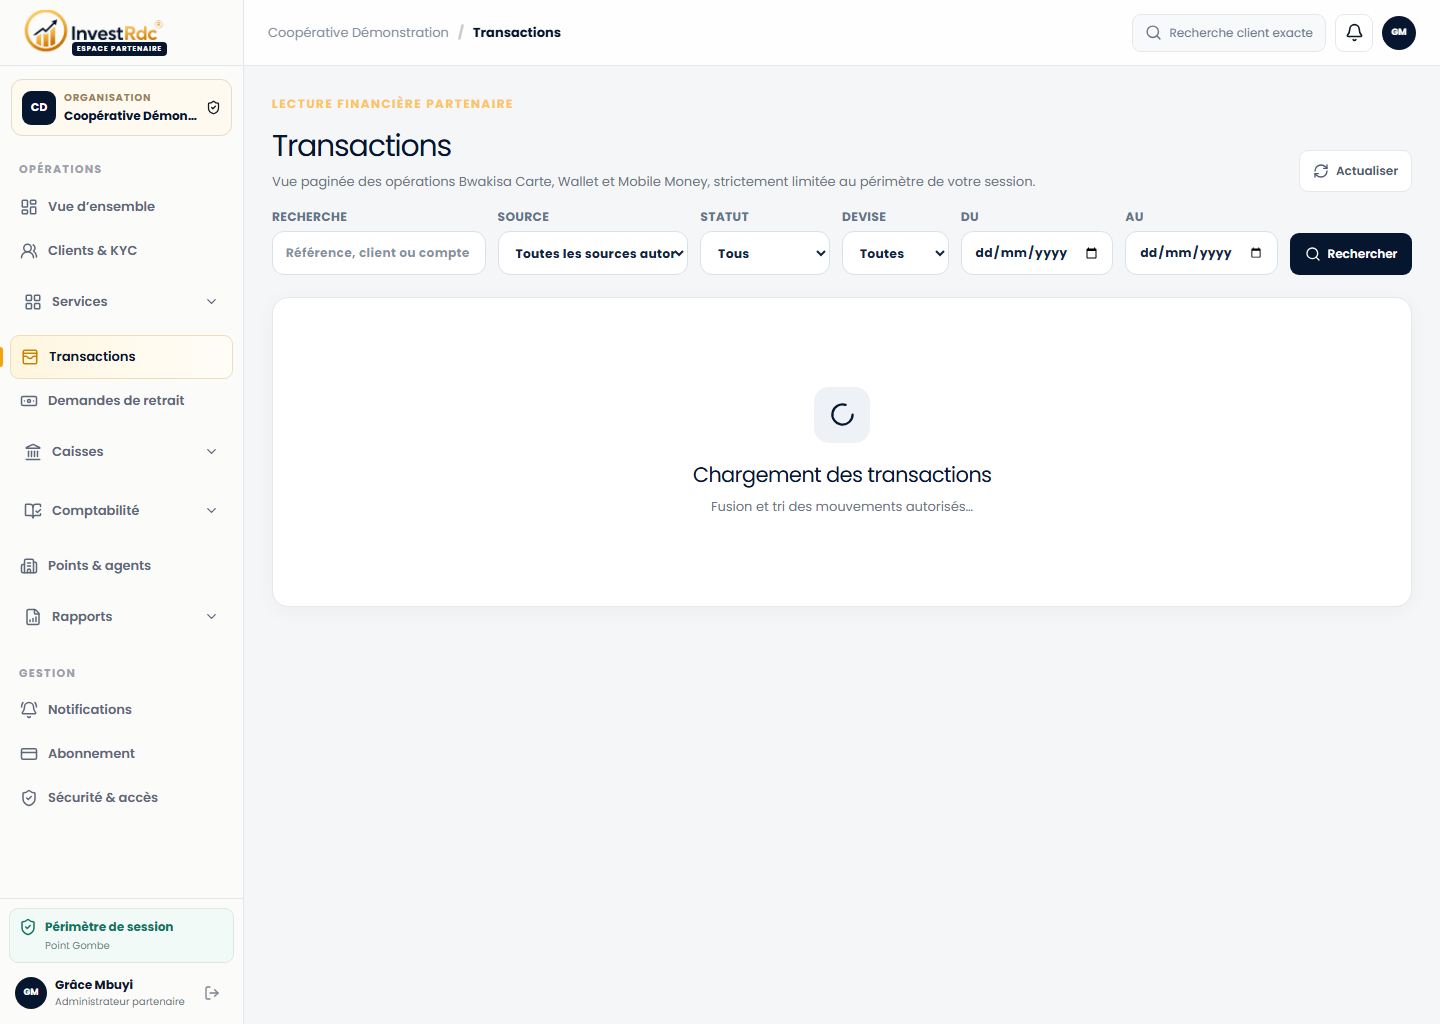Open the notifications bell icon
The height and width of the screenshot is (1024, 1440).
(1354, 32)
